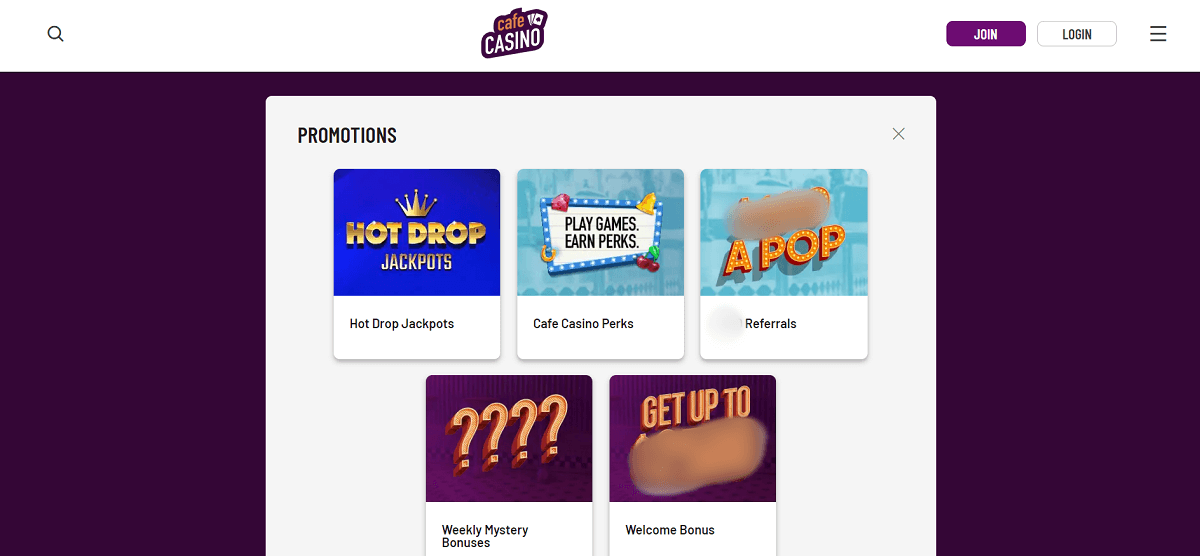Open the question marks mystery banner
The image size is (1200, 556).
tap(509, 438)
